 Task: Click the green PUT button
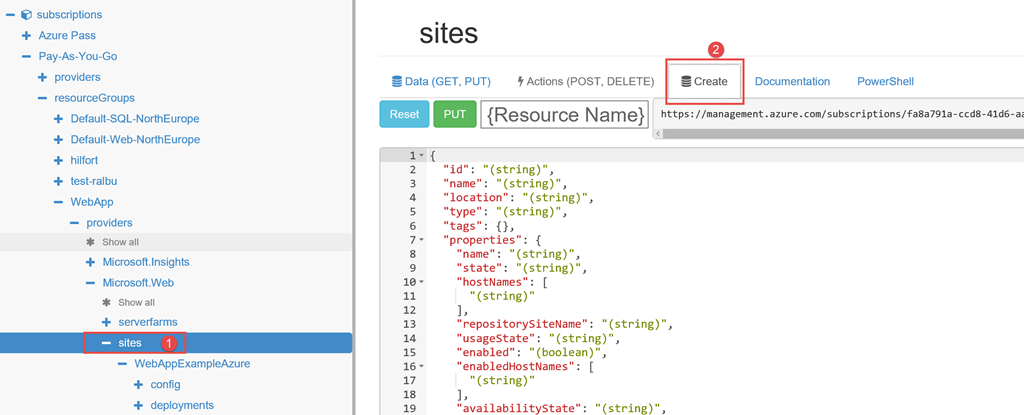(455, 114)
